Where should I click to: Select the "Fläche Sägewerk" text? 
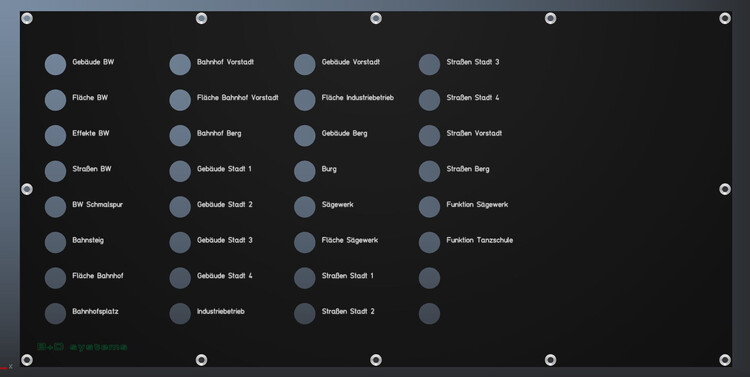click(350, 240)
